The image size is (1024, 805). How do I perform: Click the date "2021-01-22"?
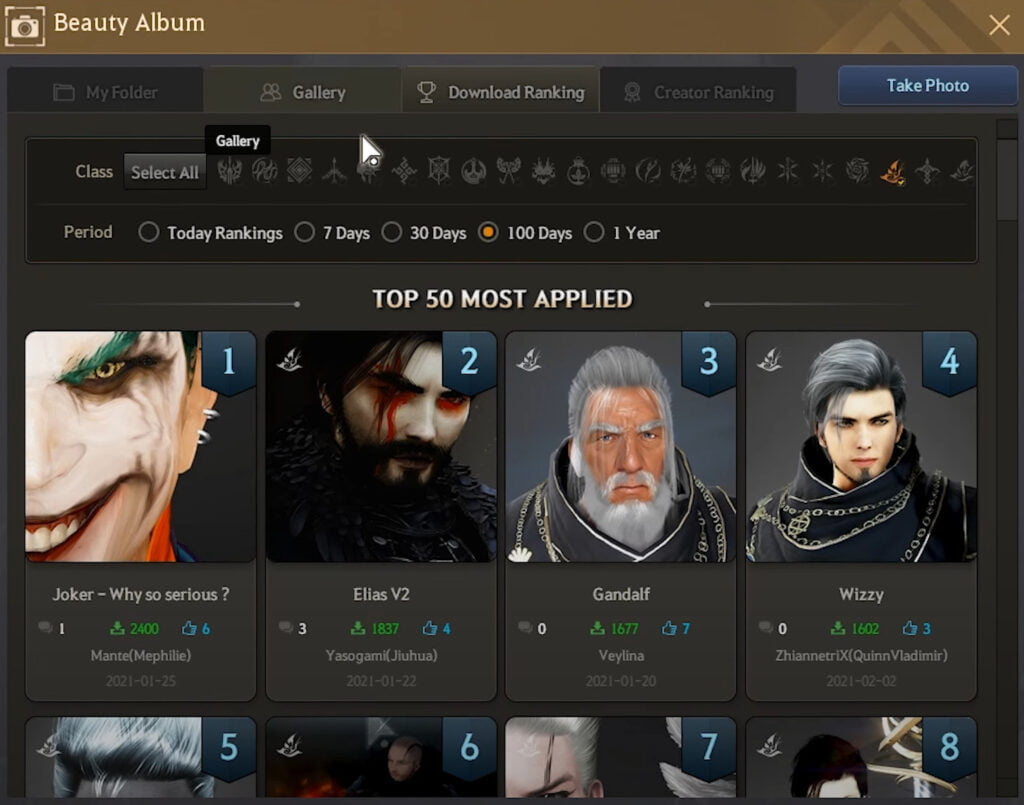click(x=381, y=681)
